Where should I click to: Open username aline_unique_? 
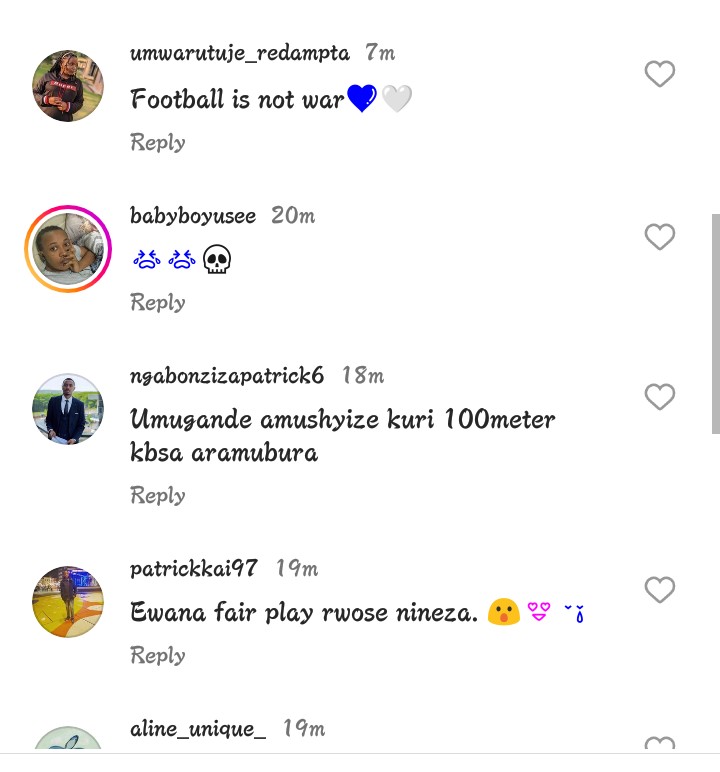[x=198, y=729]
